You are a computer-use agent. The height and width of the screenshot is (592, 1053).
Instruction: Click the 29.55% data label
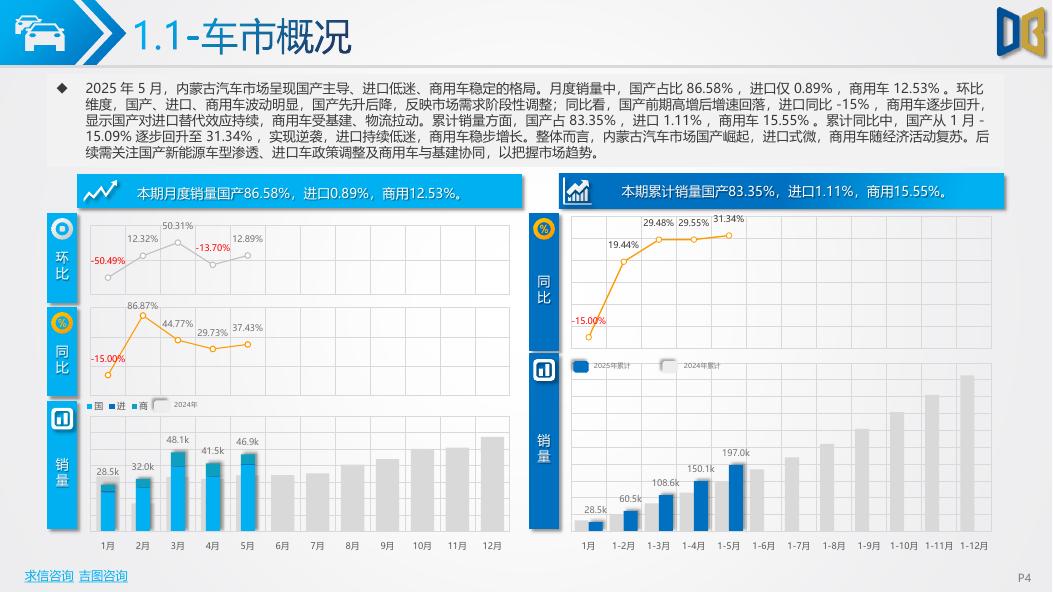coord(693,222)
